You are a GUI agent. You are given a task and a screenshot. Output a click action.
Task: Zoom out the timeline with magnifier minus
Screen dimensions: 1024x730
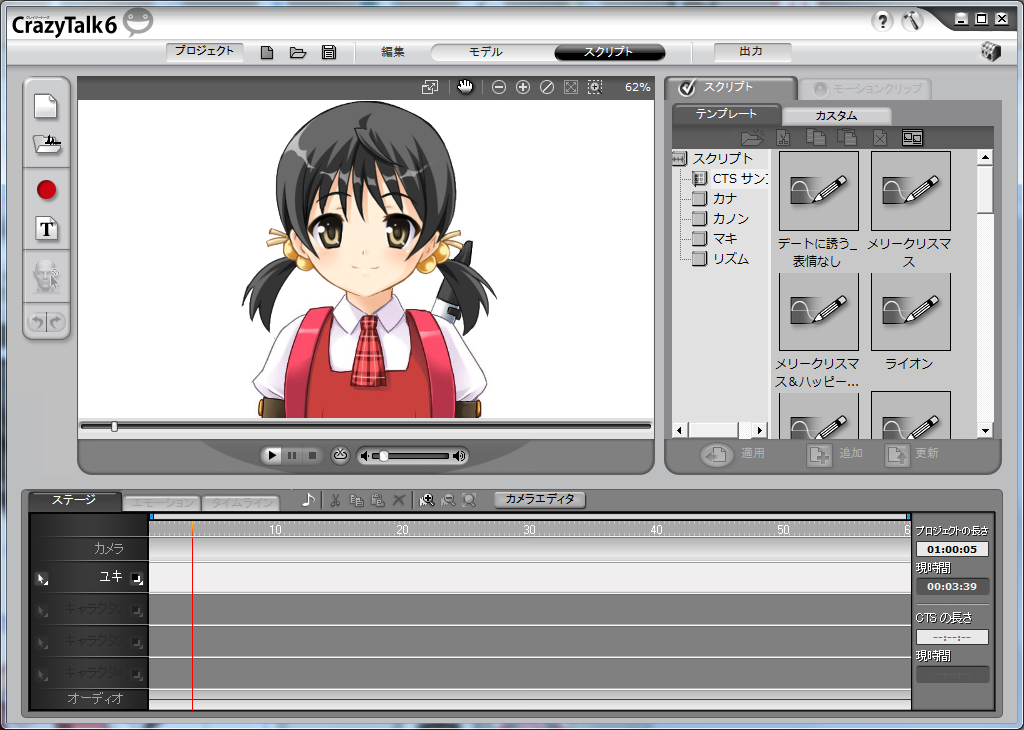pos(447,500)
